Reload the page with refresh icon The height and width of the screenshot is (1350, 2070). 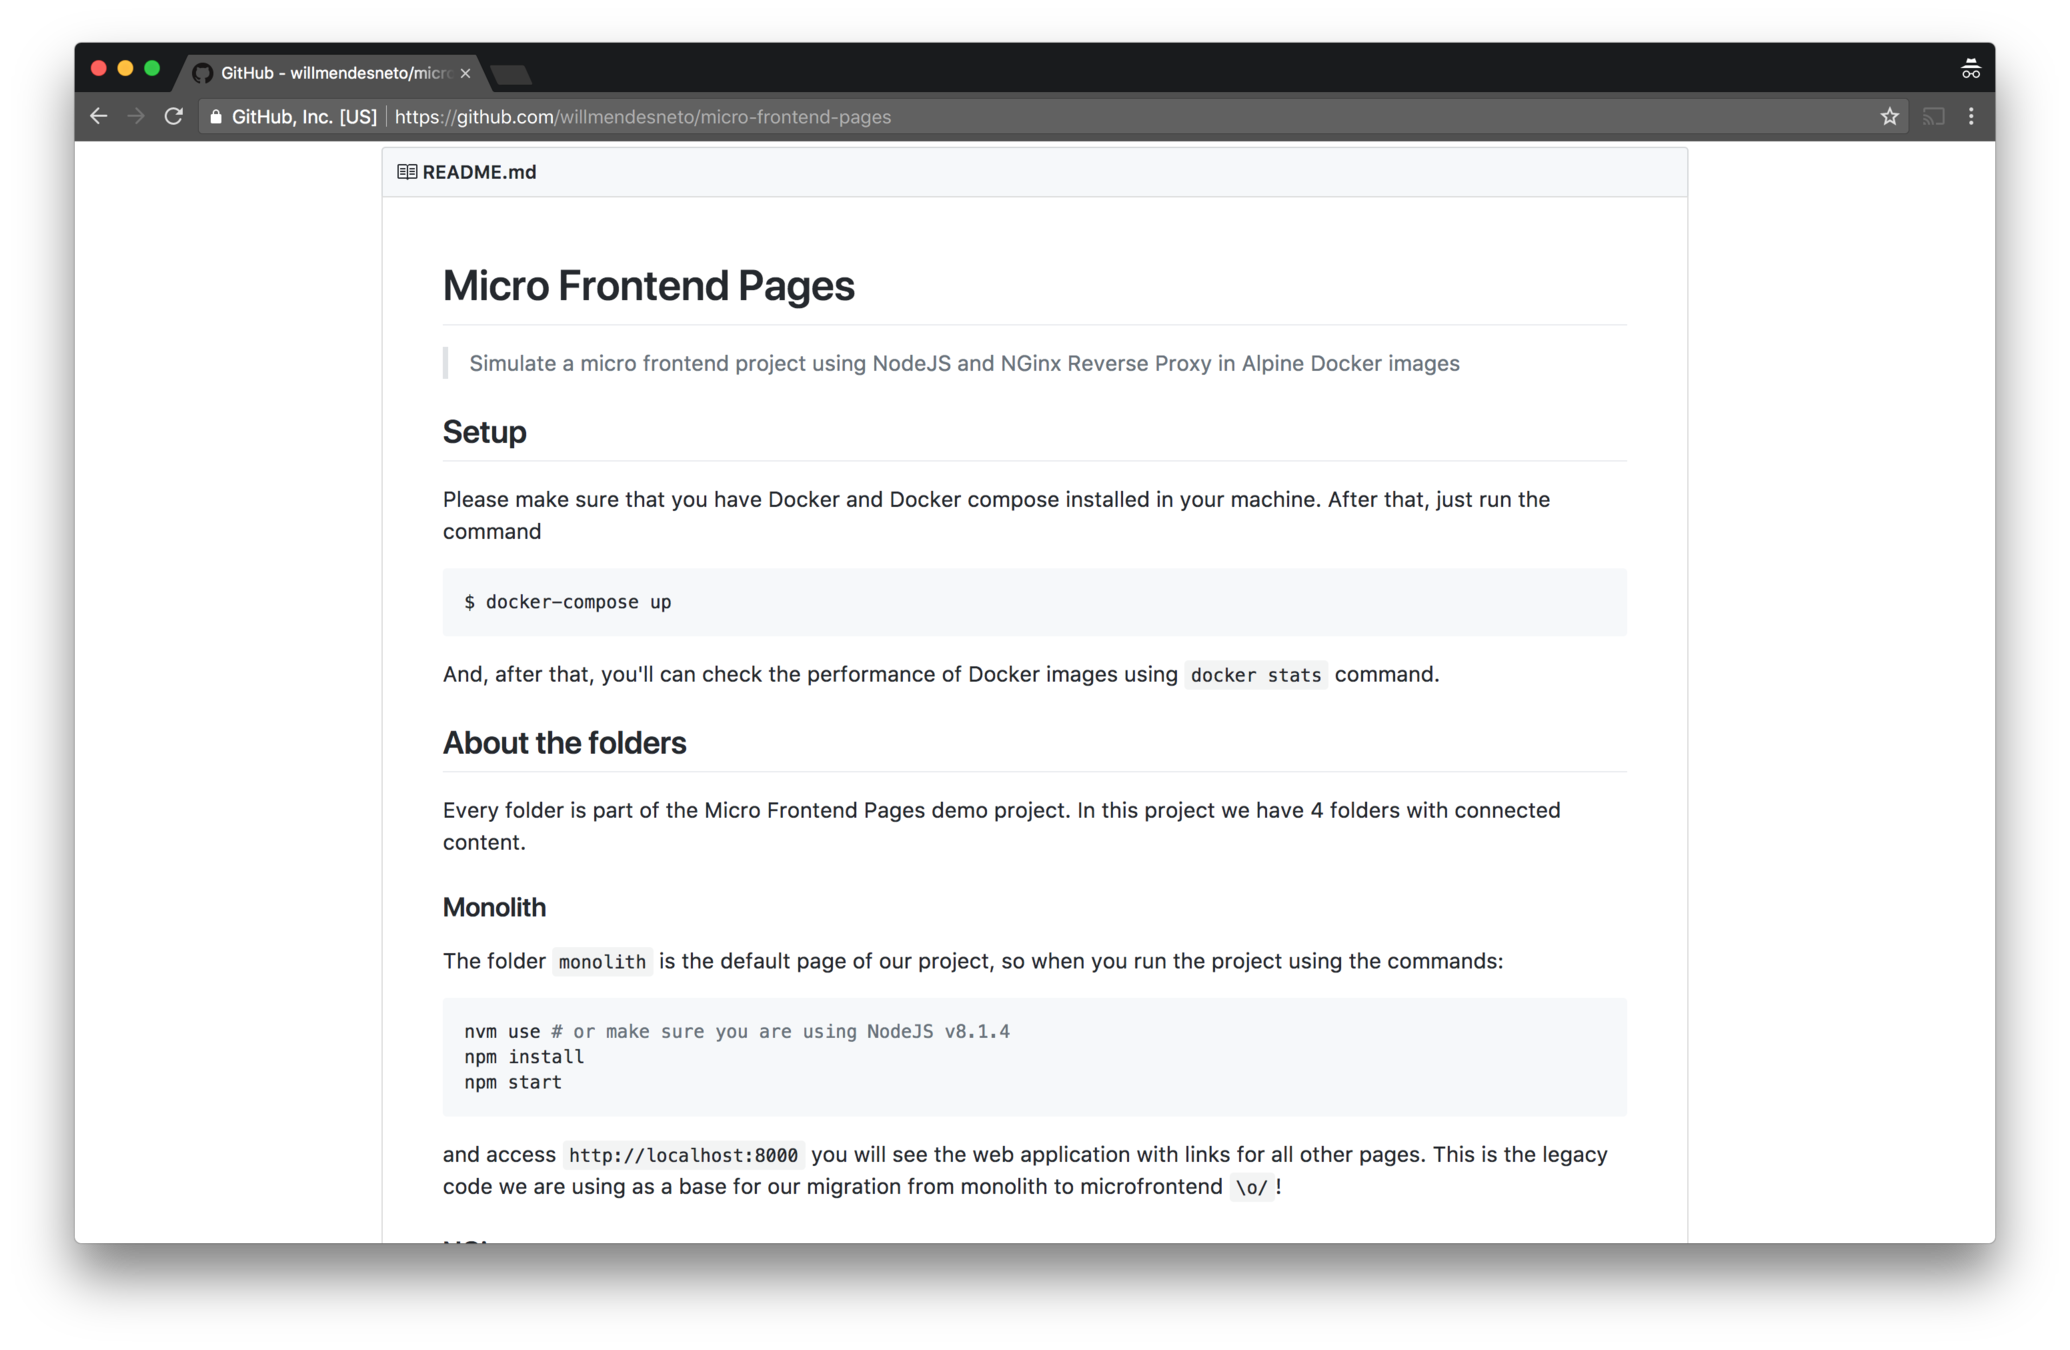pos(174,116)
